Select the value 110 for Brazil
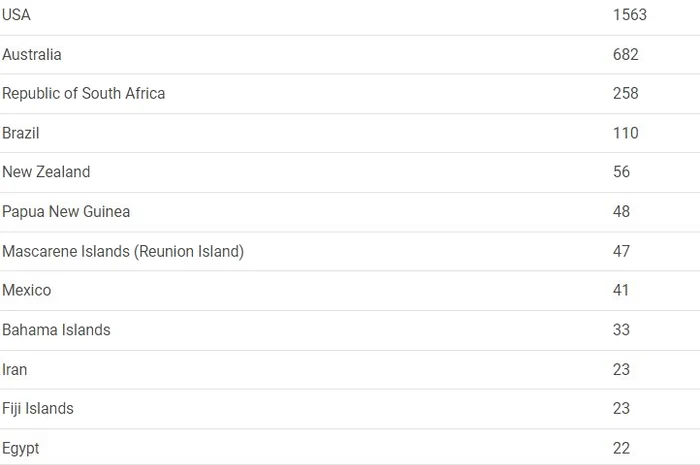Screen dimensions: 700x465 [x=625, y=133]
